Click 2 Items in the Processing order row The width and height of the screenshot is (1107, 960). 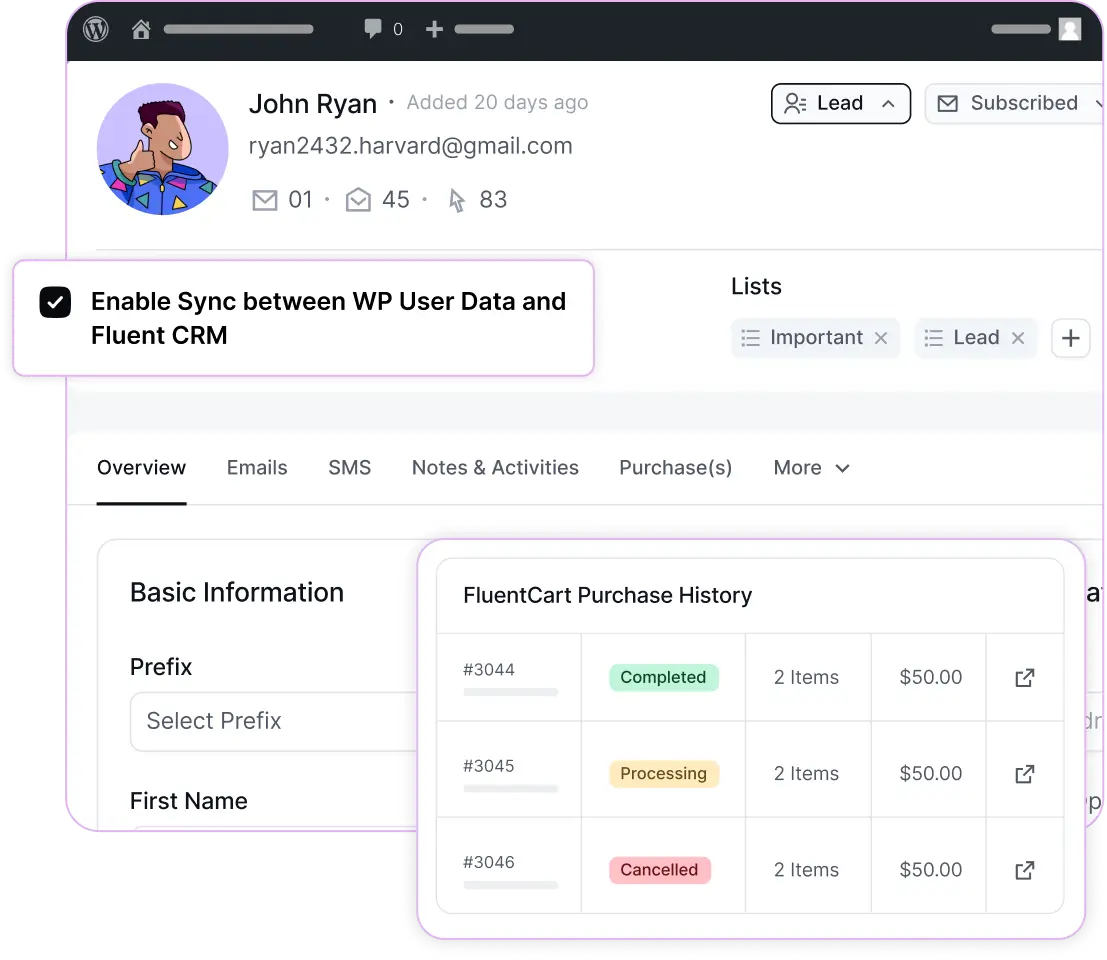(806, 774)
